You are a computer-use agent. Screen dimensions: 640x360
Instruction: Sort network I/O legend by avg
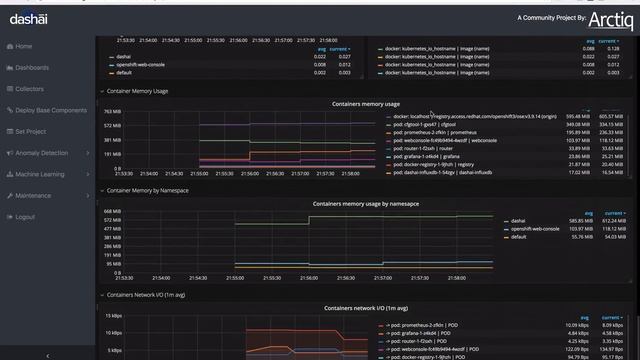point(584,318)
